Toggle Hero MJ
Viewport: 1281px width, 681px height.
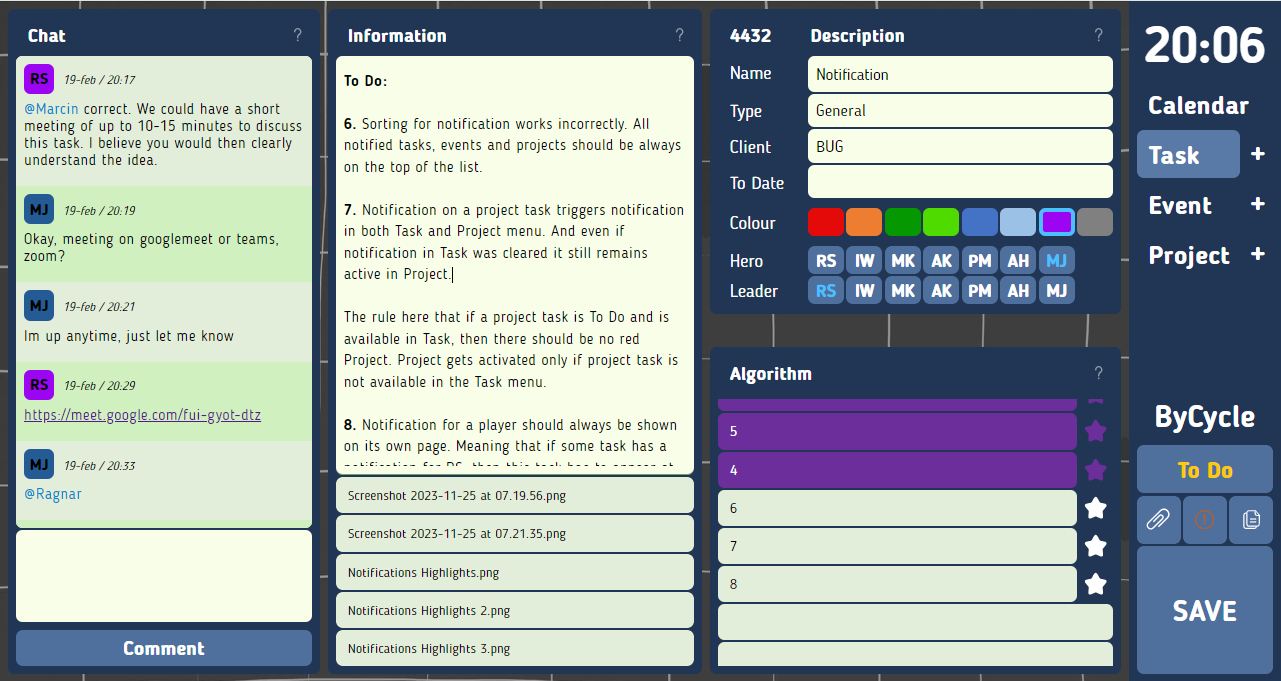coord(1057,261)
